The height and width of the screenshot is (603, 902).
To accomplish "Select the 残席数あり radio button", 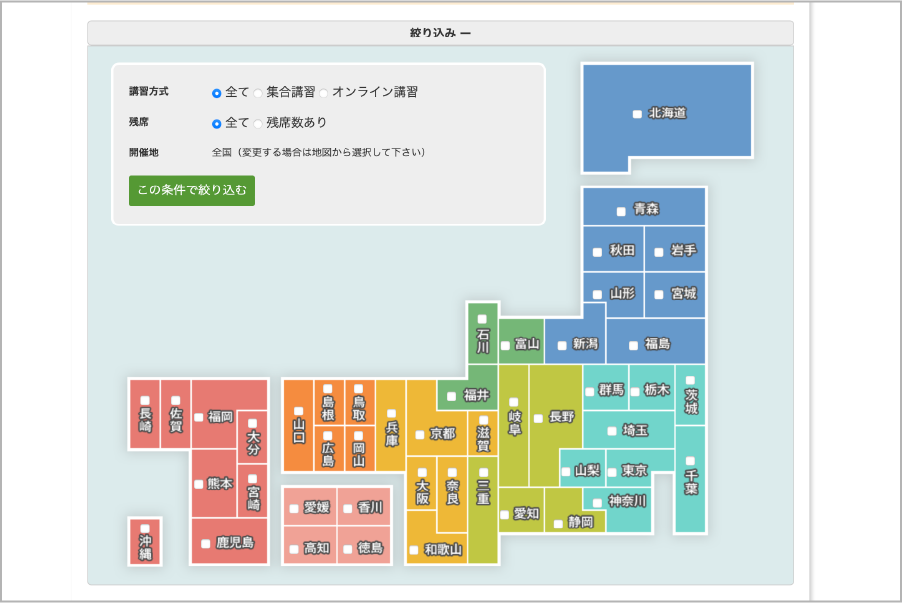I will click(x=258, y=124).
